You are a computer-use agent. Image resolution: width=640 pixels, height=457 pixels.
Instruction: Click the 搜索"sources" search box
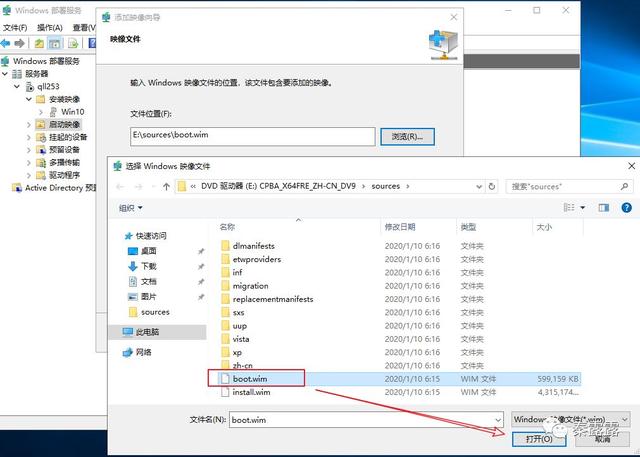pyautogui.click(x=570, y=186)
